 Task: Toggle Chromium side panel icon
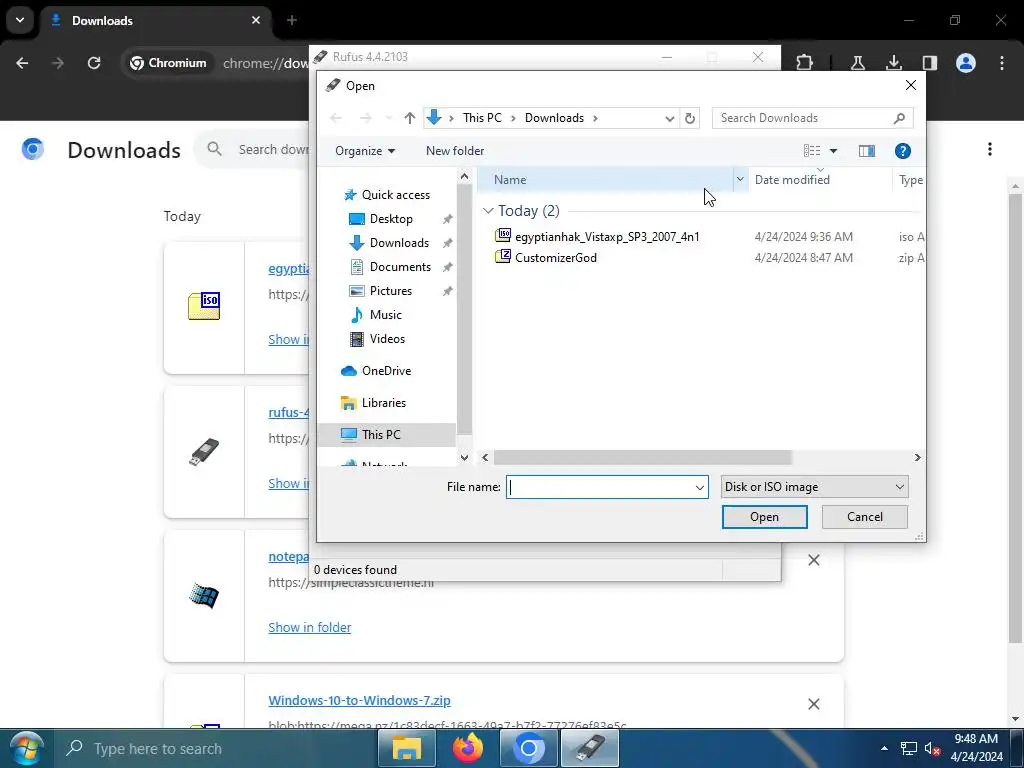click(929, 63)
